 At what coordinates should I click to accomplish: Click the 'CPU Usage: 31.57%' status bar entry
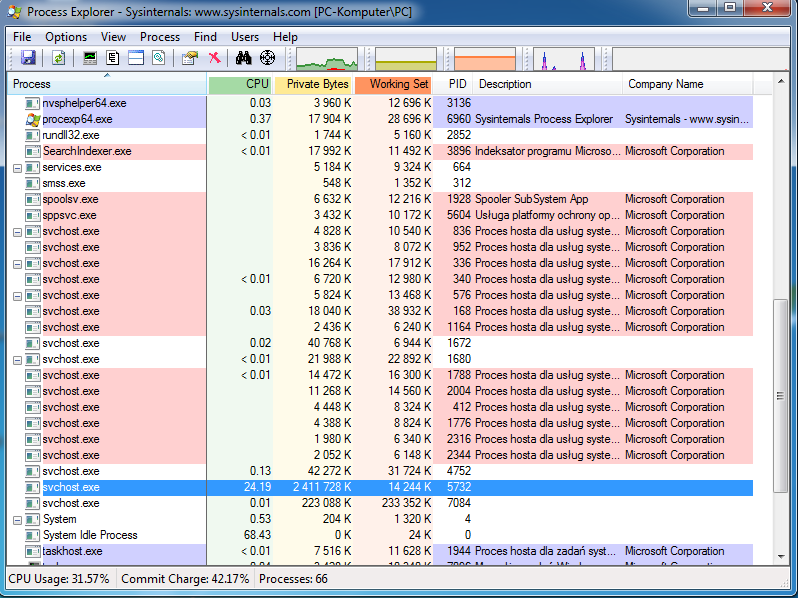[59, 579]
